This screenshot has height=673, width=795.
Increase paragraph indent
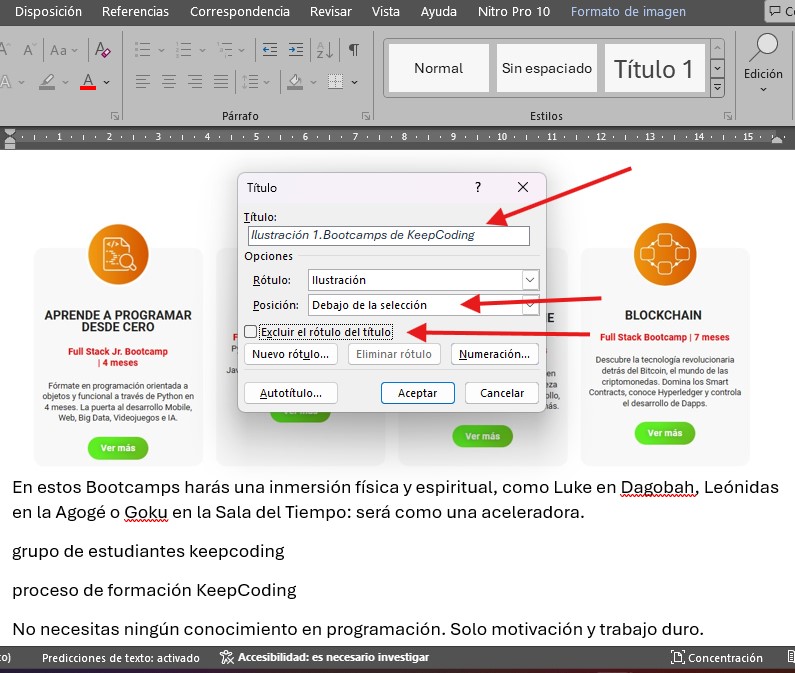[x=296, y=50]
